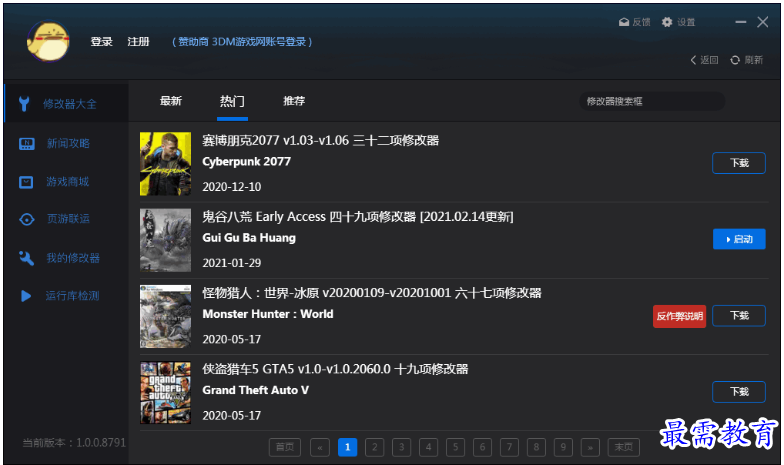Click date 2020-12-10 under Cyberpunk 2077
Screen dimensions: 784x465
click(x=232, y=187)
